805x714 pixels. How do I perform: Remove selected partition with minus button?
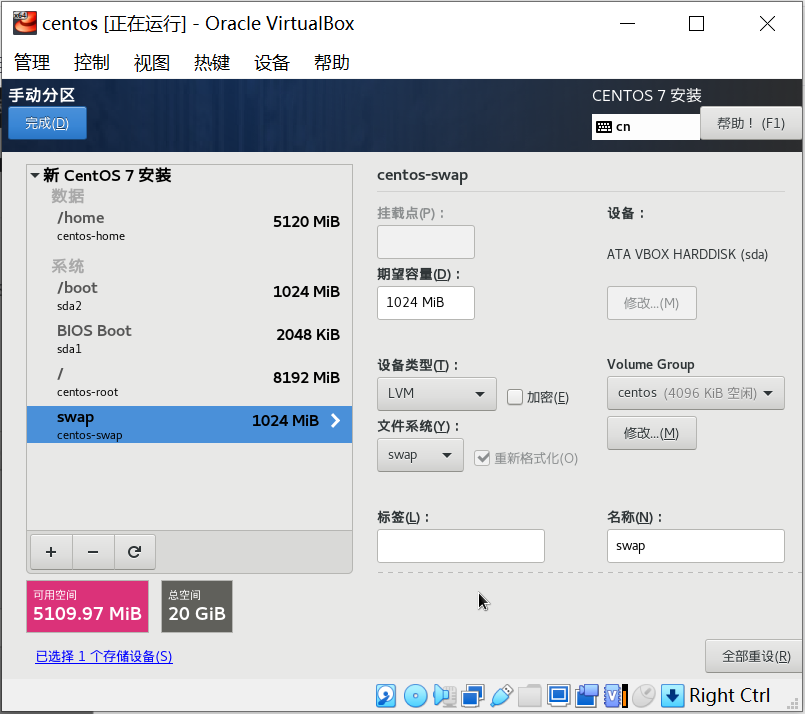pyautogui.click(x=93, y=552)
